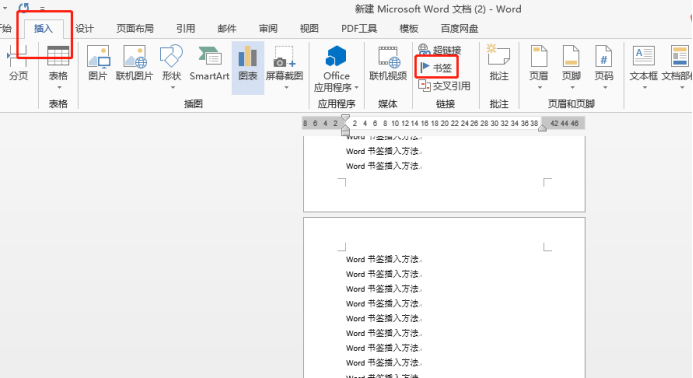
Task: Expand the 页码 dropdown arrow
Action: pos(605,88)
